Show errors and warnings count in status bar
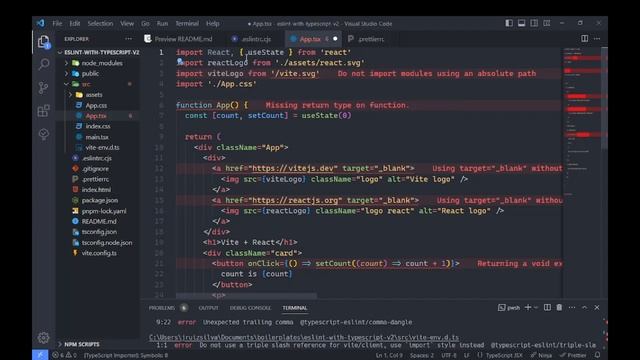This screenshot has height=360, width=640. [x=64, y=355]
